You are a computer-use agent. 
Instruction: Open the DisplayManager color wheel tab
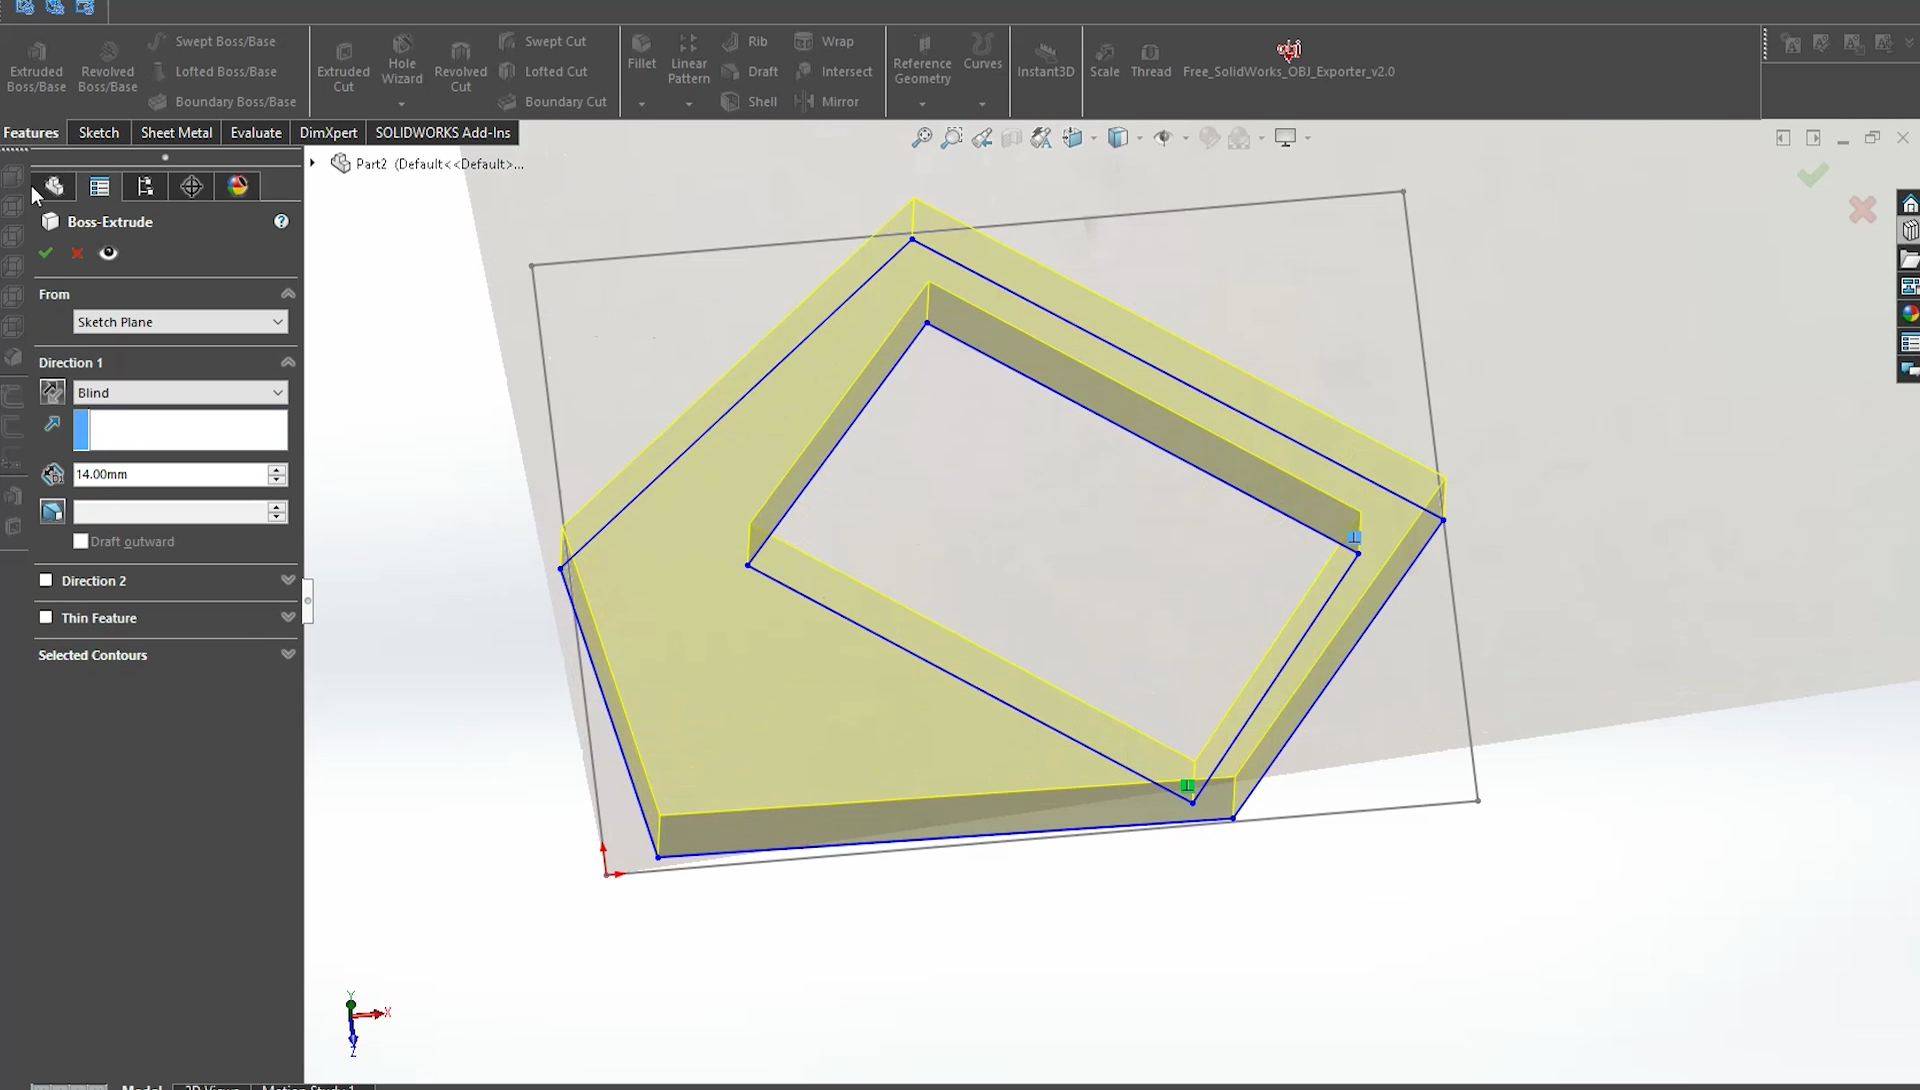click(x=237, y=186)
